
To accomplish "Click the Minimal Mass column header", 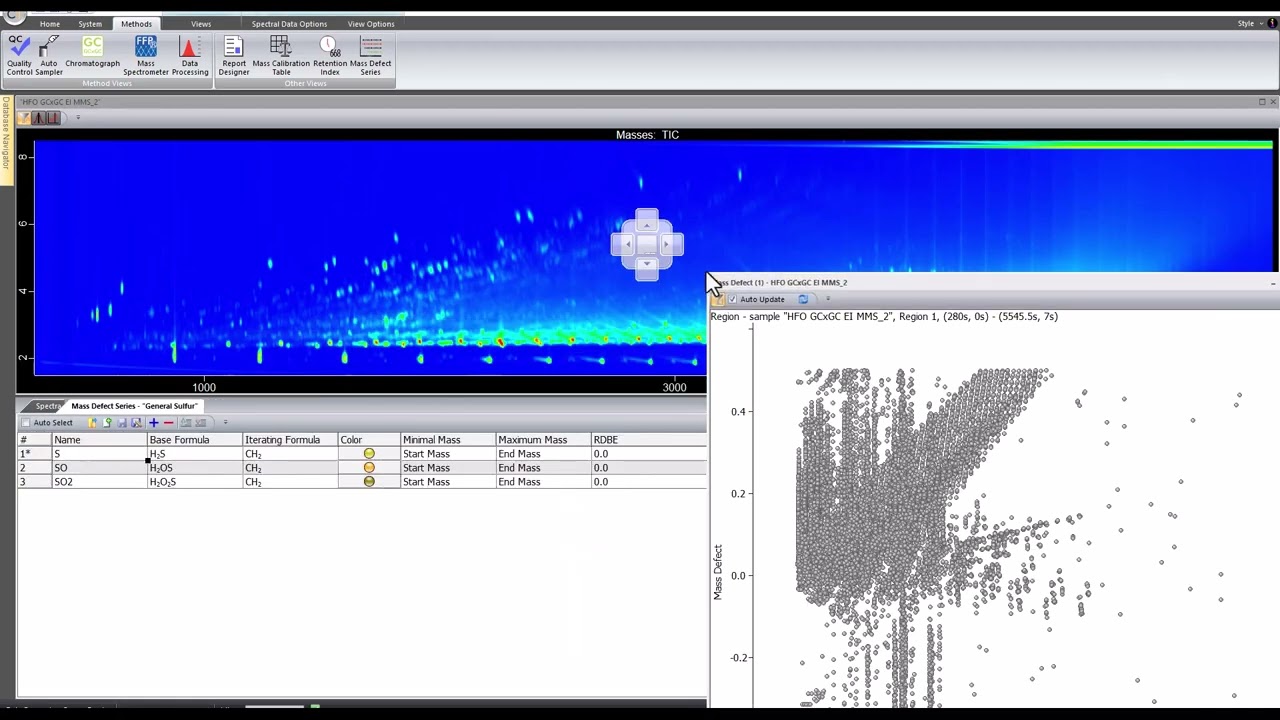I will tap(447, 440).
